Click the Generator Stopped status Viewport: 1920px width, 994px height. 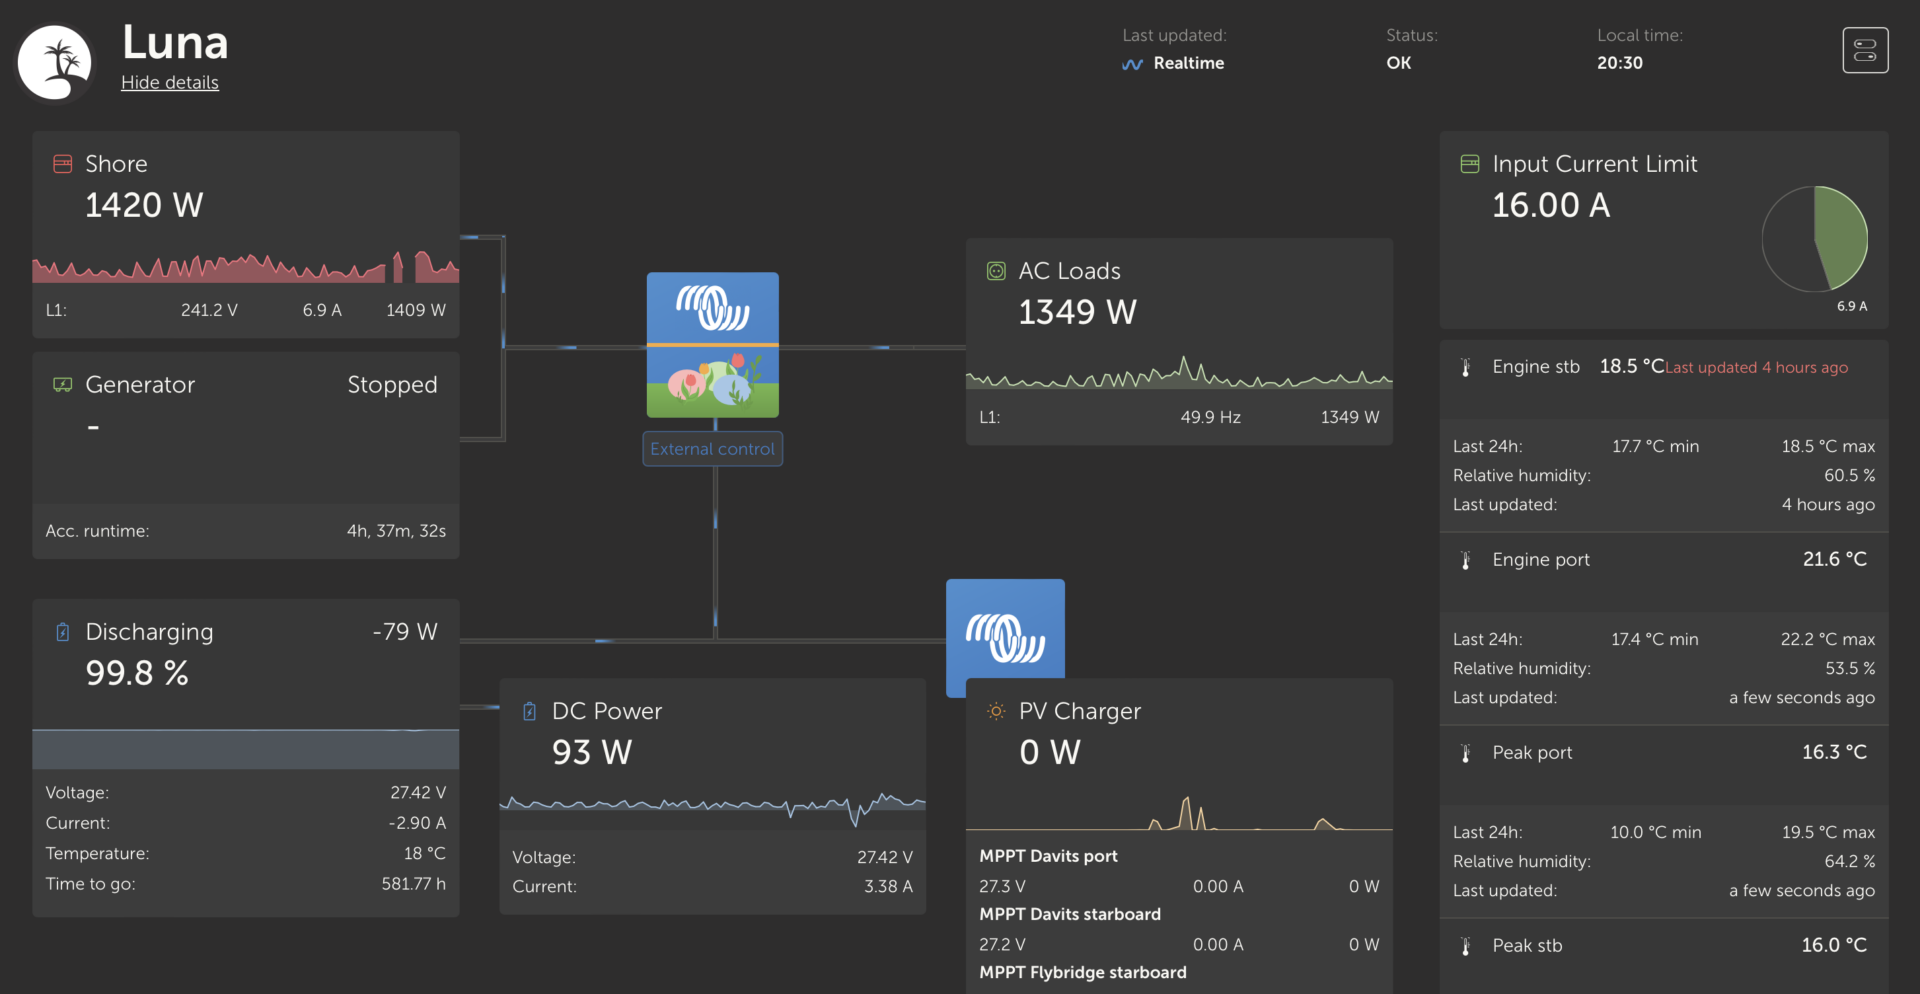[392, 385]
